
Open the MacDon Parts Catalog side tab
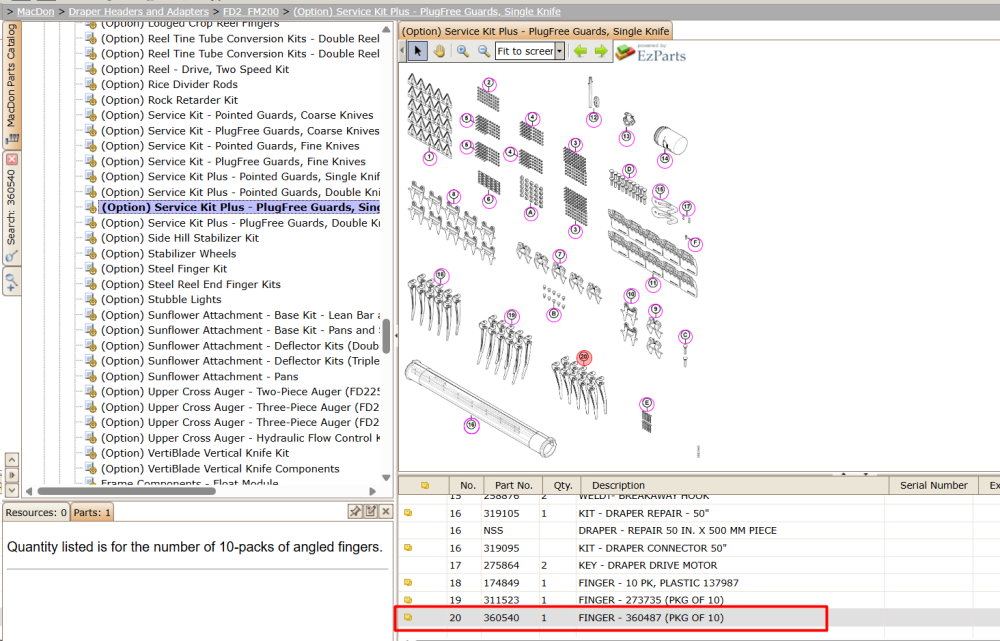coord(11,83)
